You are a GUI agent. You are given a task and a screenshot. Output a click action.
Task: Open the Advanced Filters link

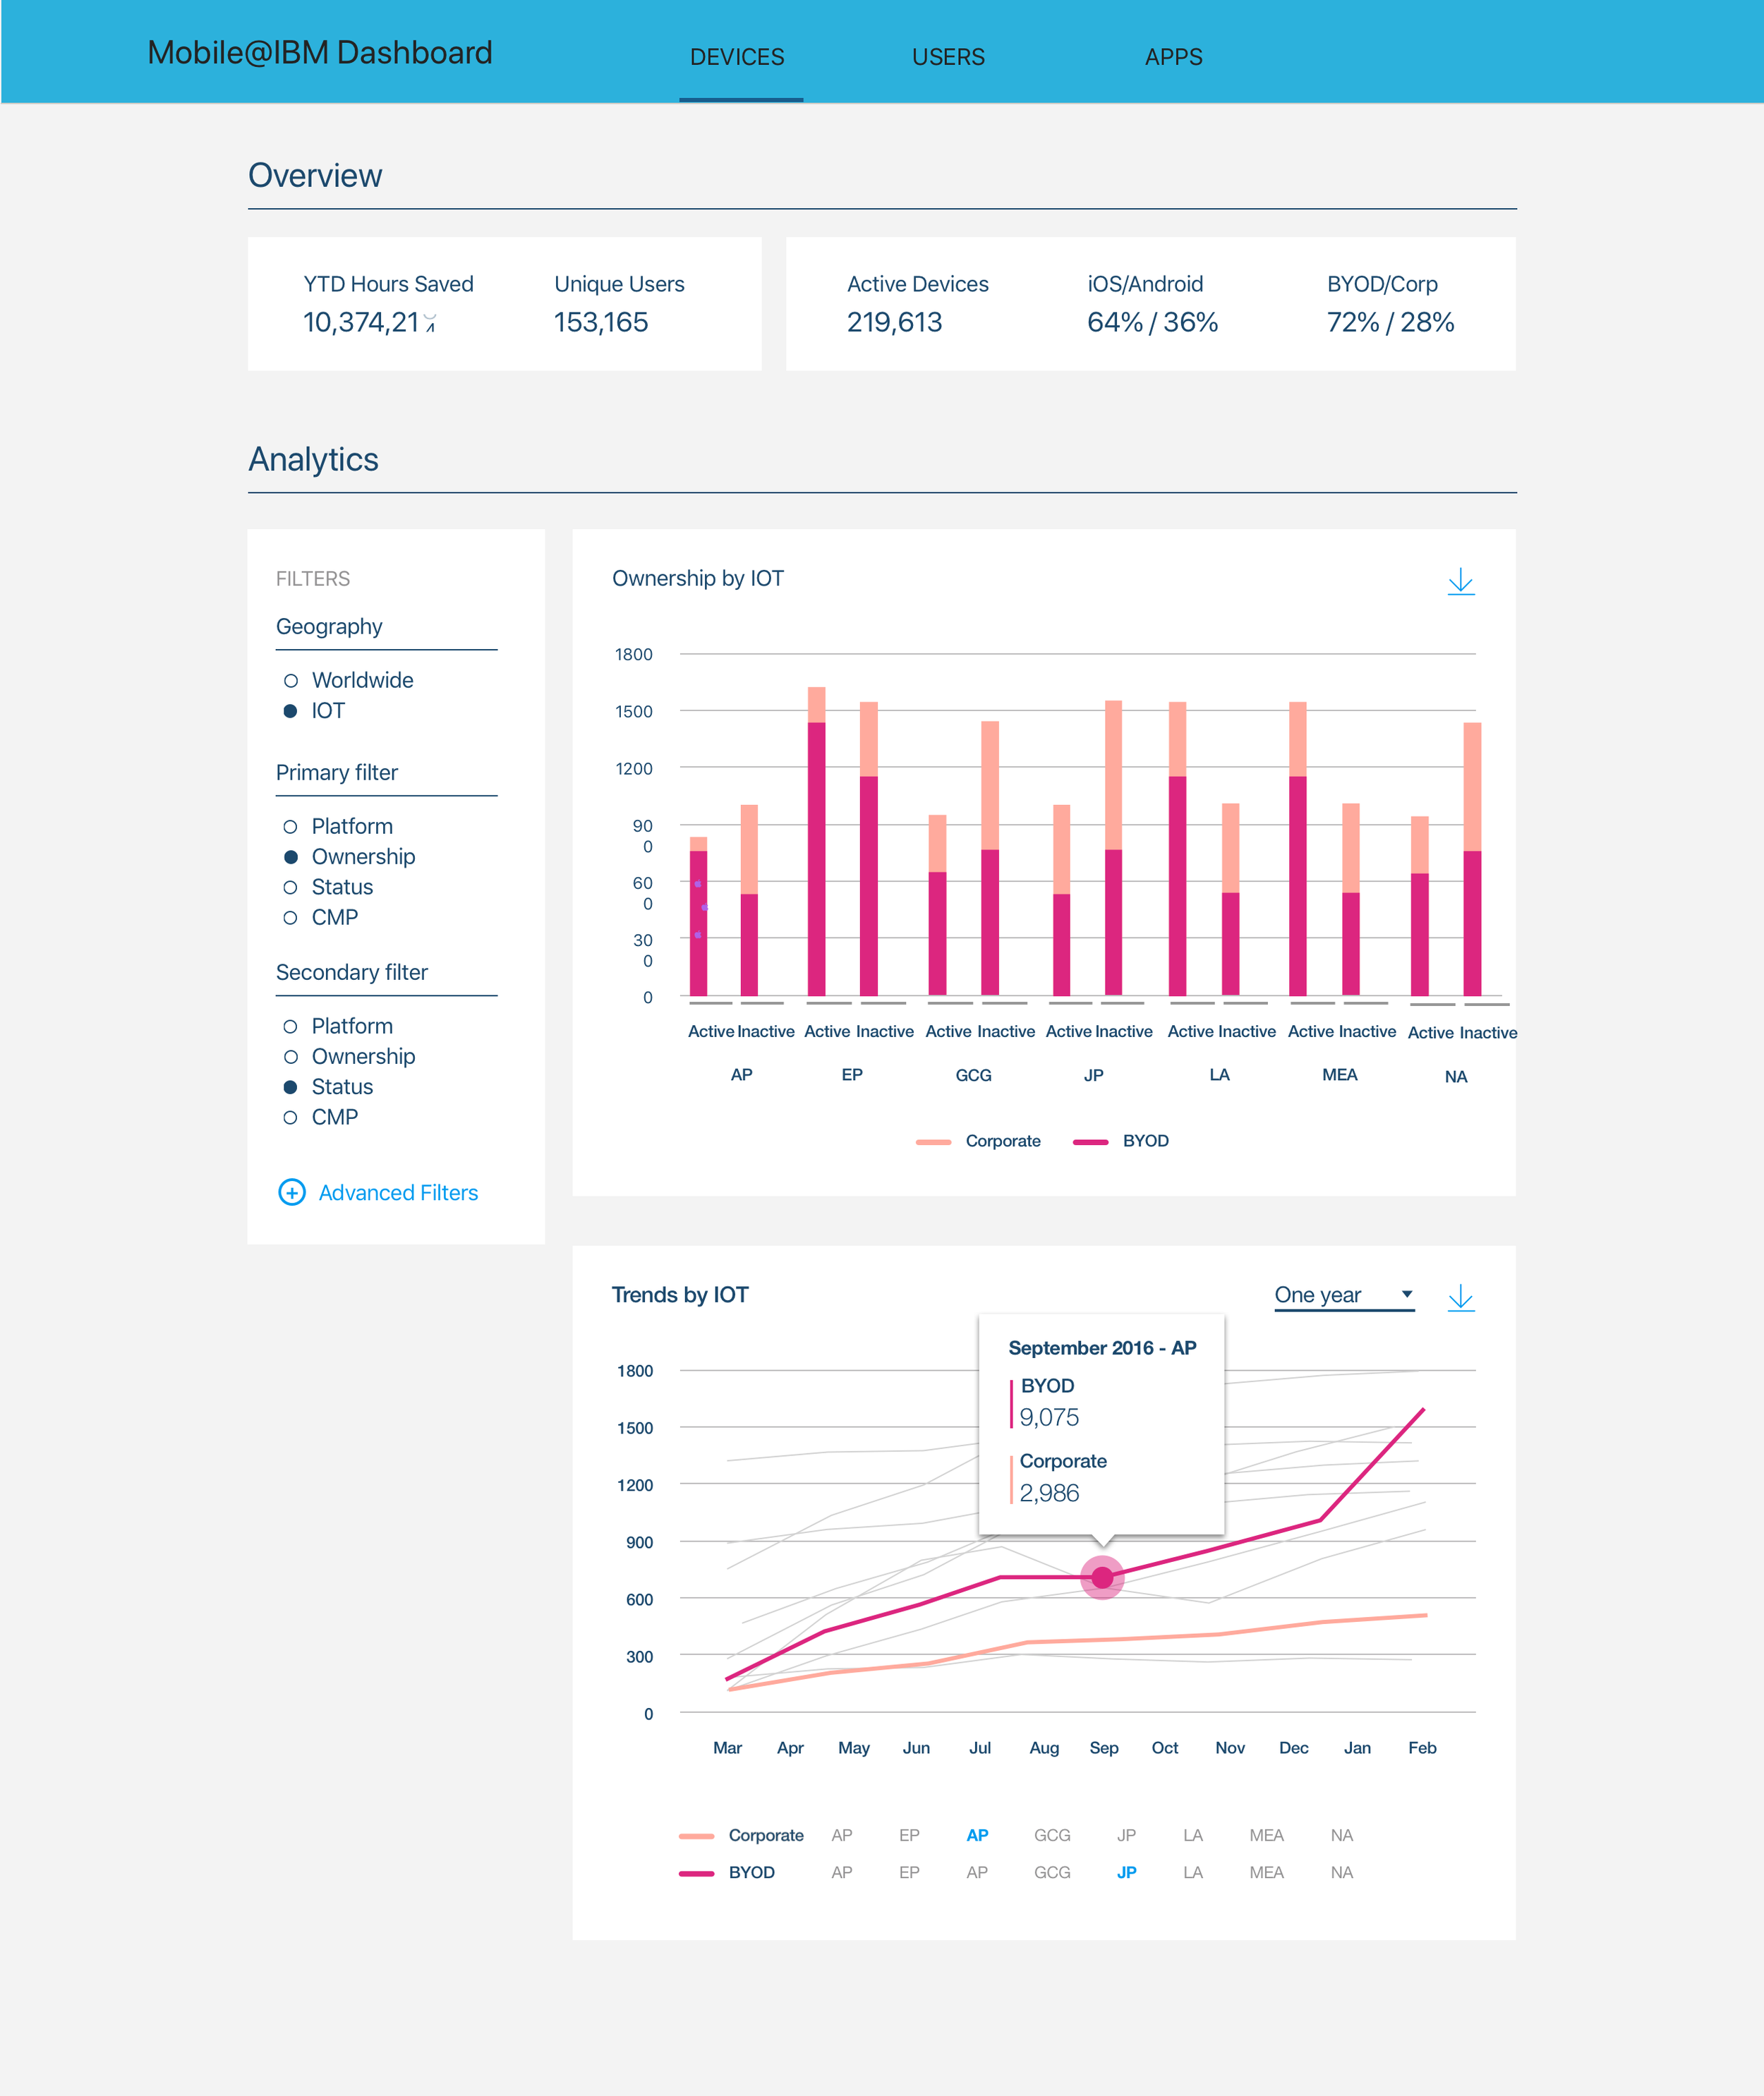pos(398,1193)
